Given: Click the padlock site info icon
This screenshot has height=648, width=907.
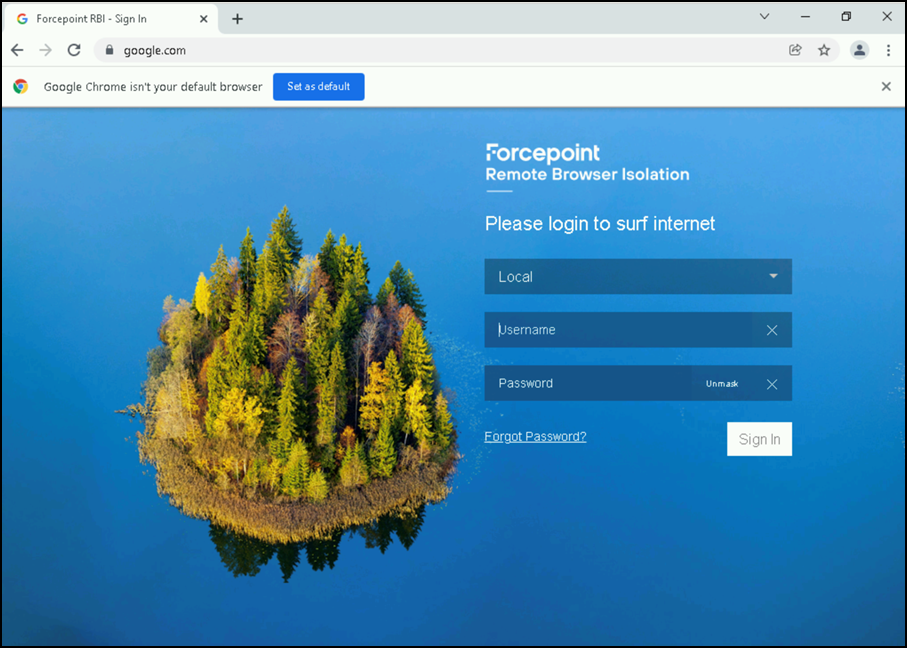Looking at the screenshot, I should pyautogui.click(x=109, y=50).
